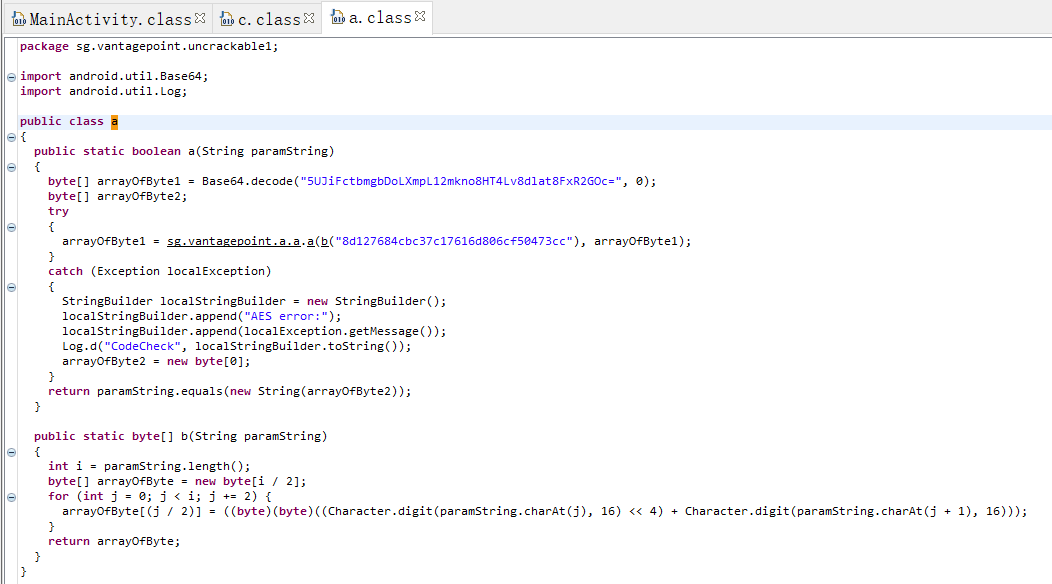Close the MainActivity.class tab

coord(200,18)
